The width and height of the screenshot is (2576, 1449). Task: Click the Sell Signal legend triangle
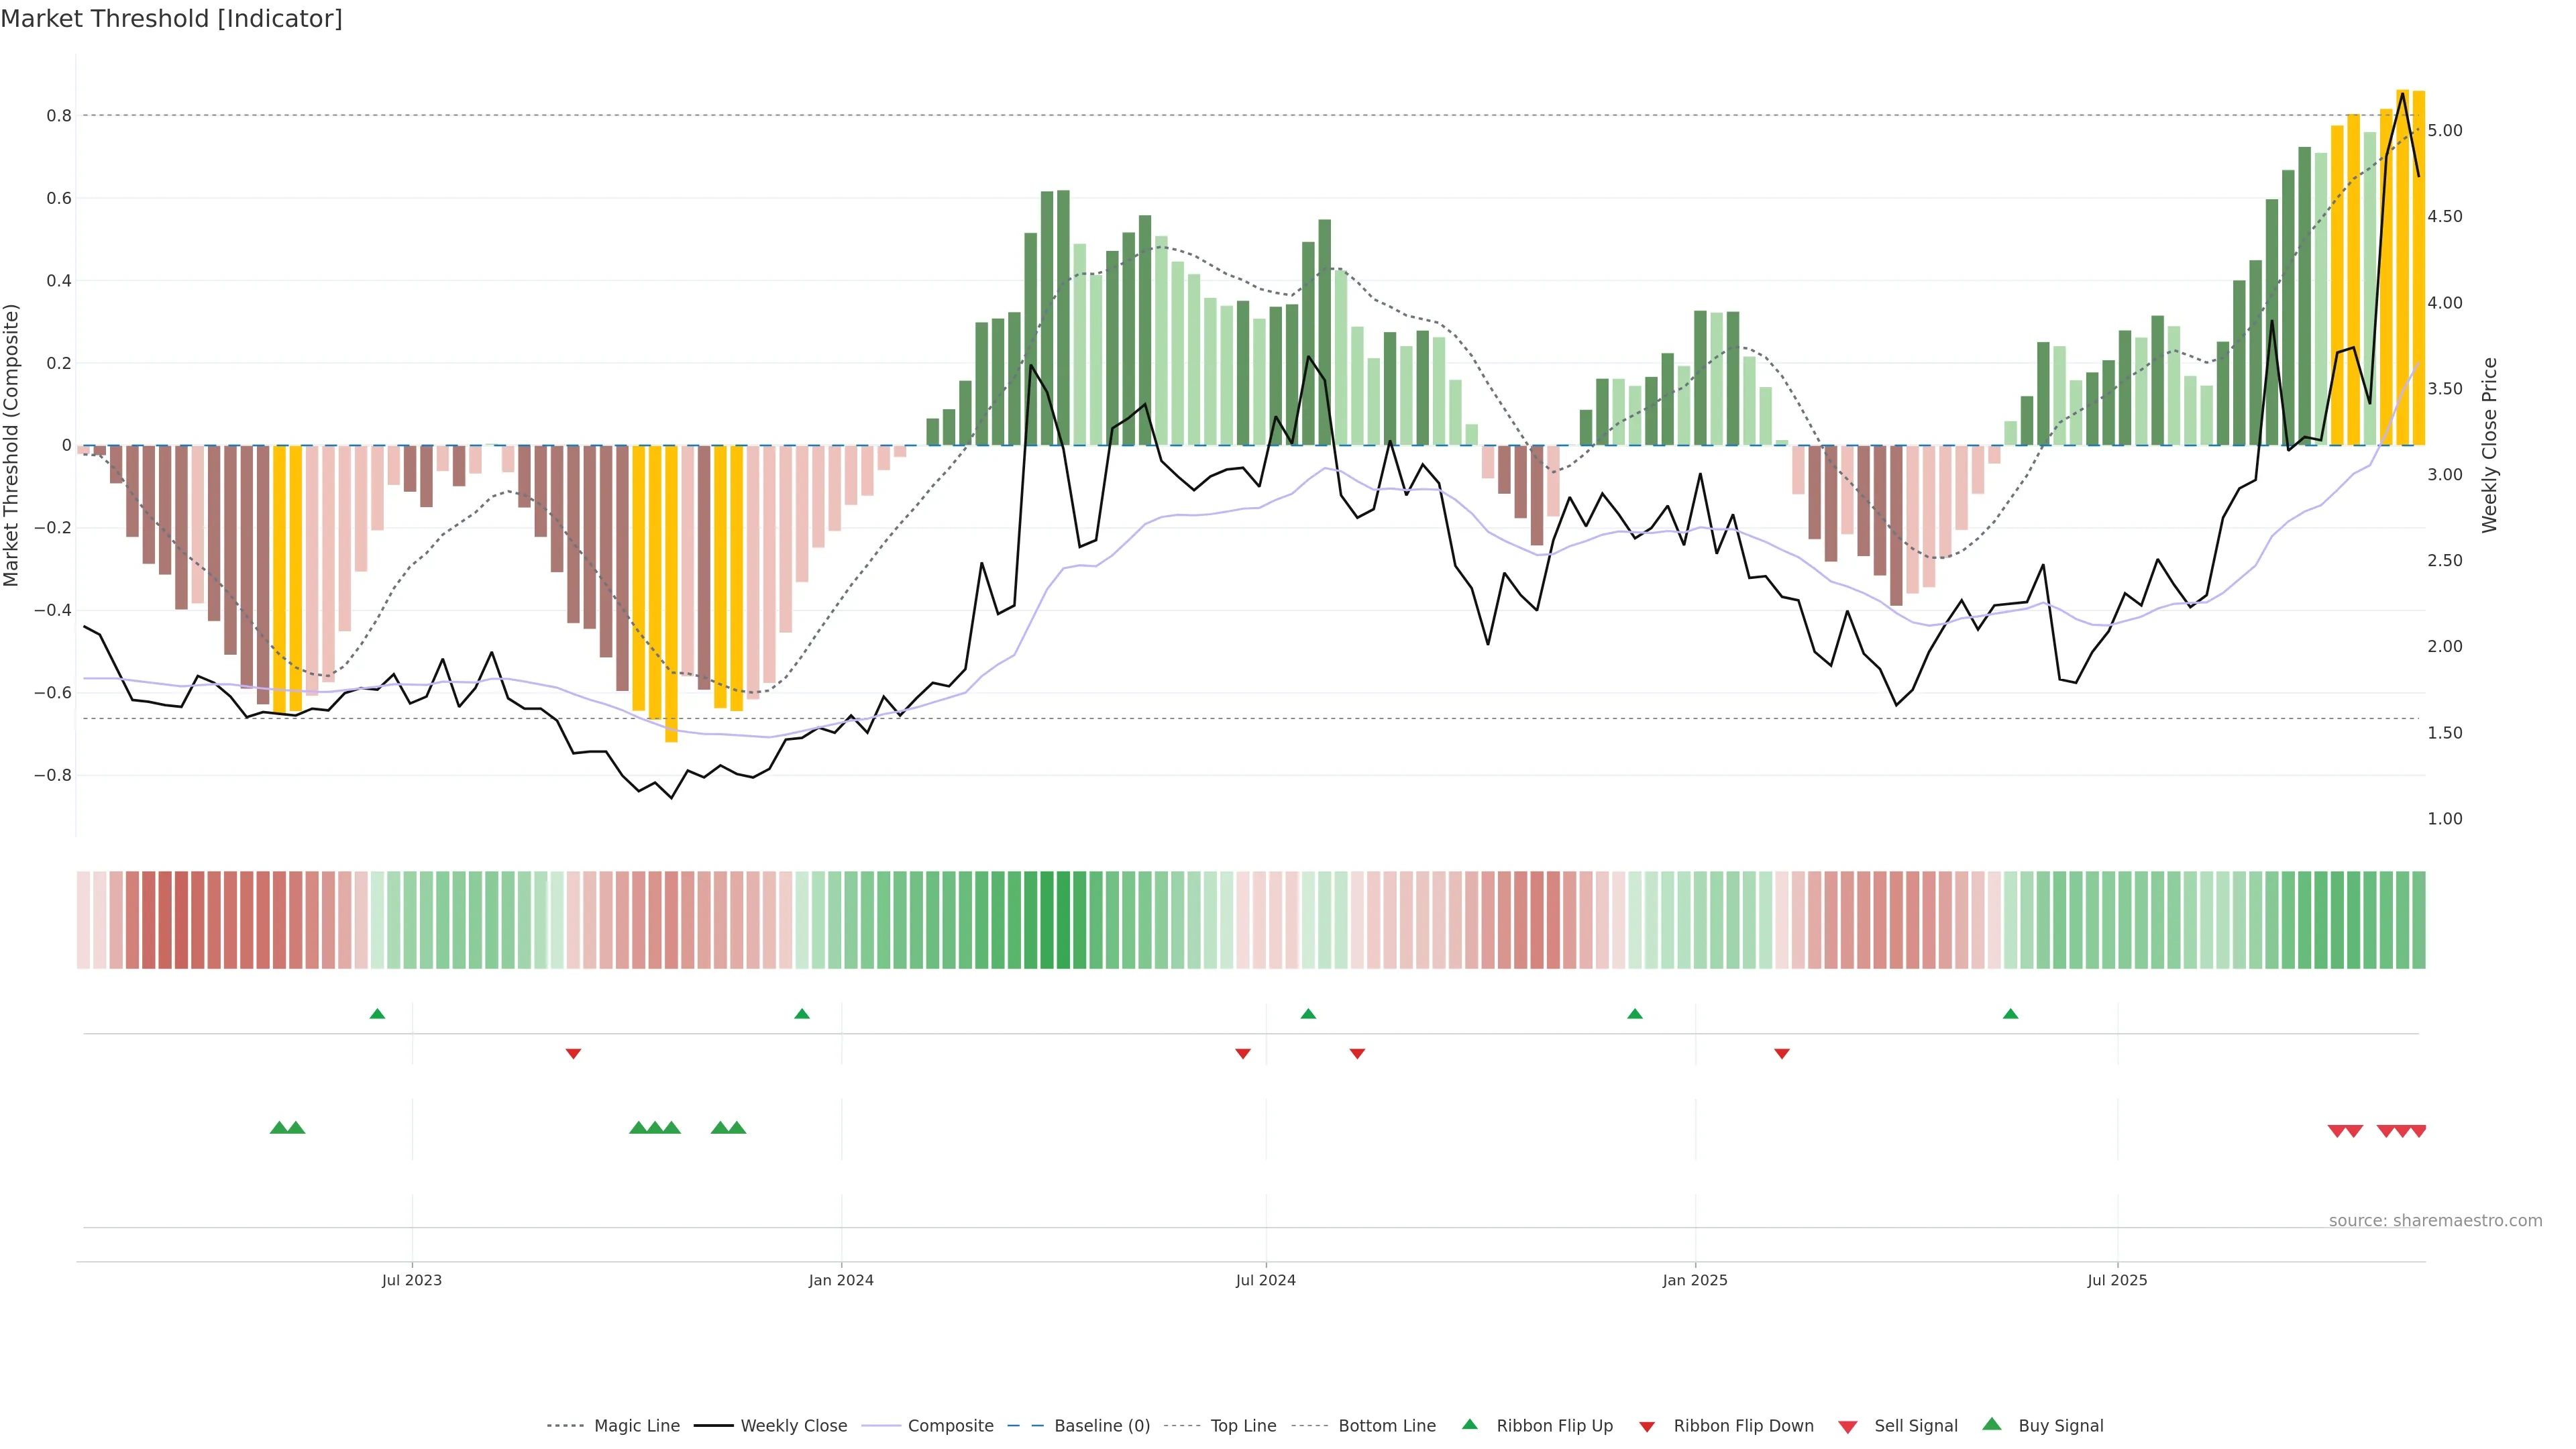click(1848, 1427)
